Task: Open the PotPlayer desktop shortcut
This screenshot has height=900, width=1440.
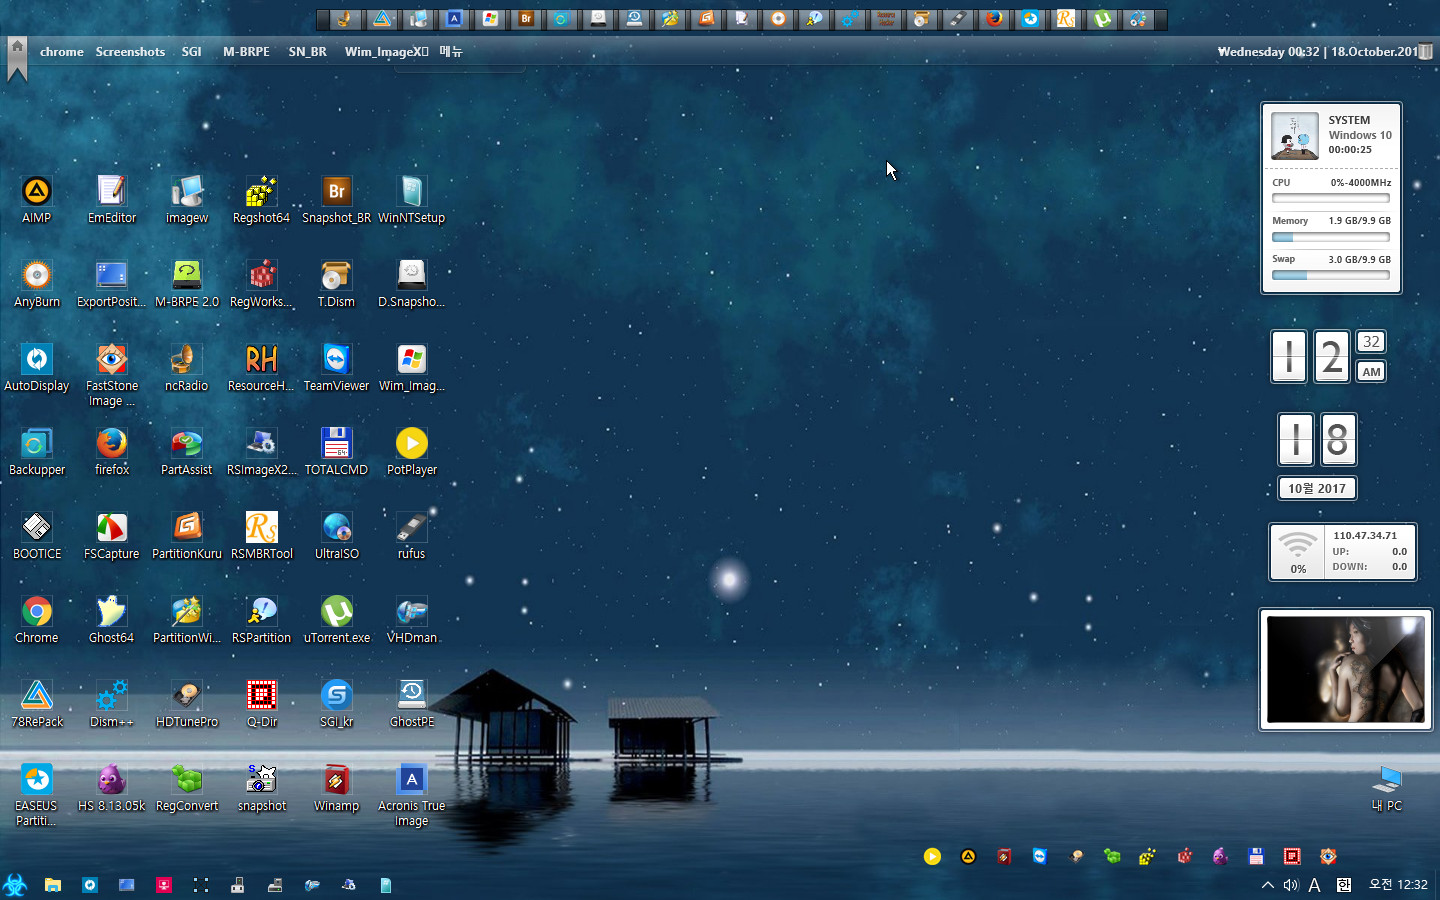Action: 412,451
